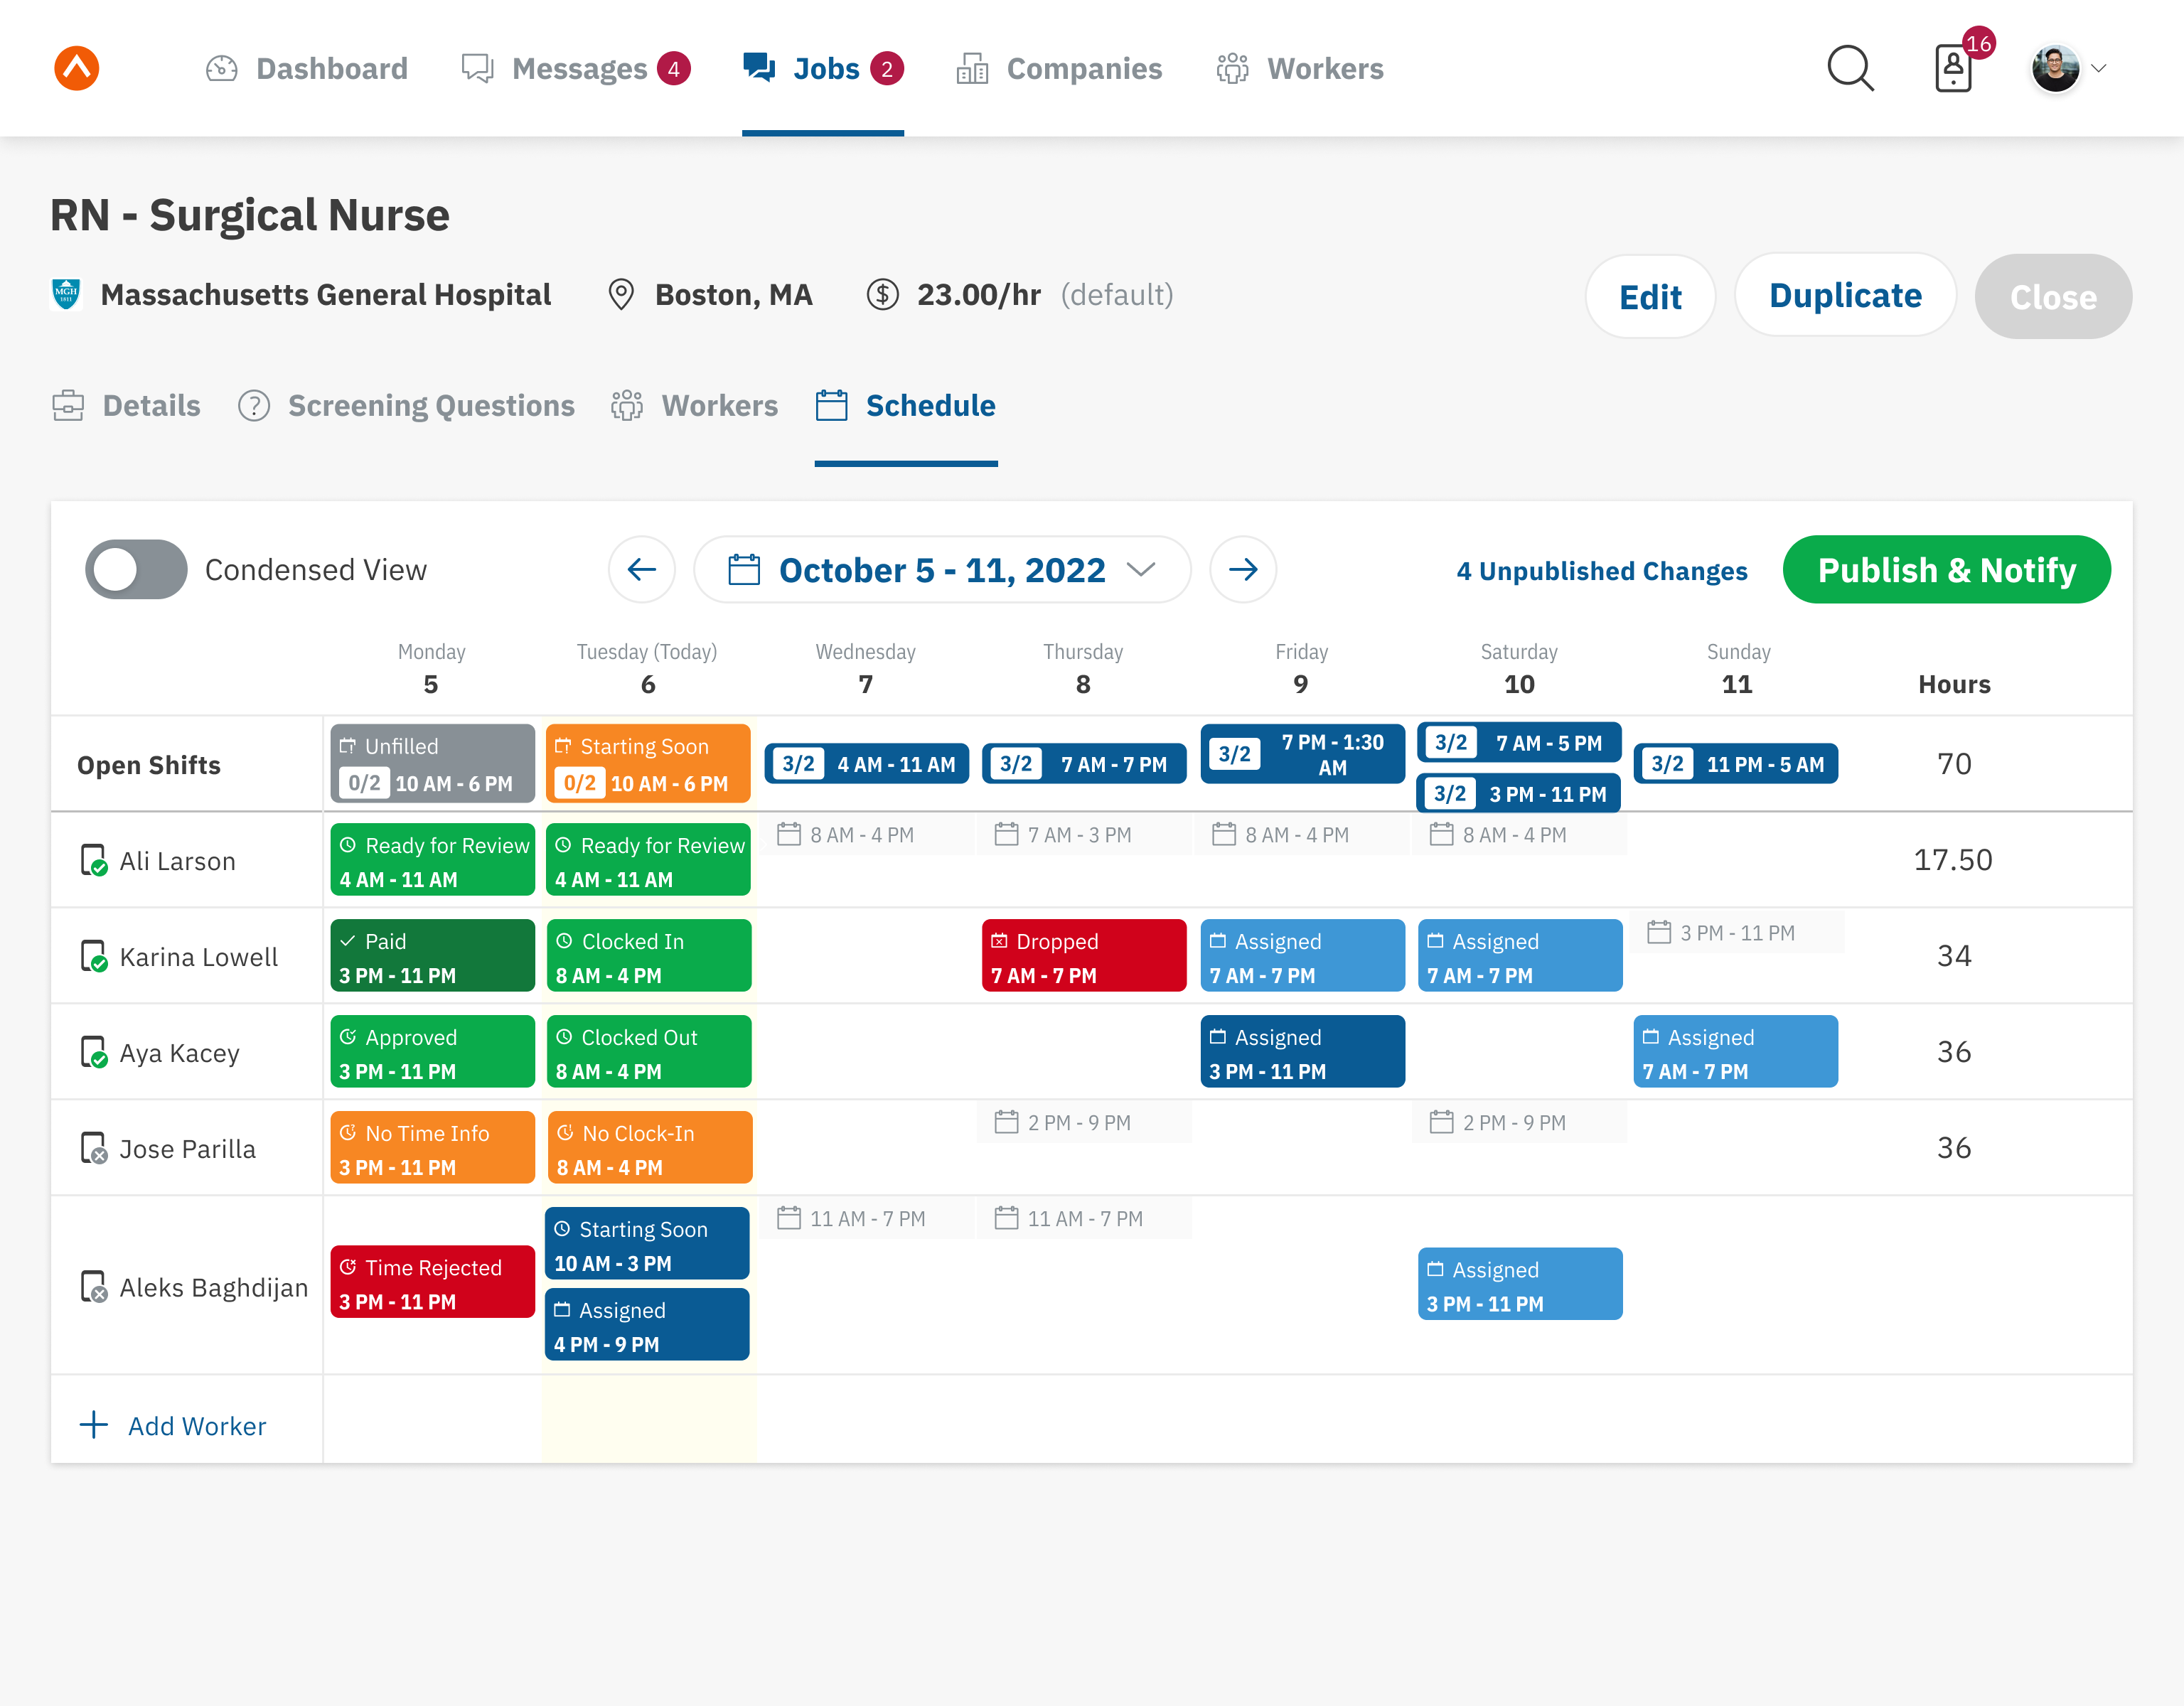
Task: Go to next week arrow
Action: [x=1243, y=570]
